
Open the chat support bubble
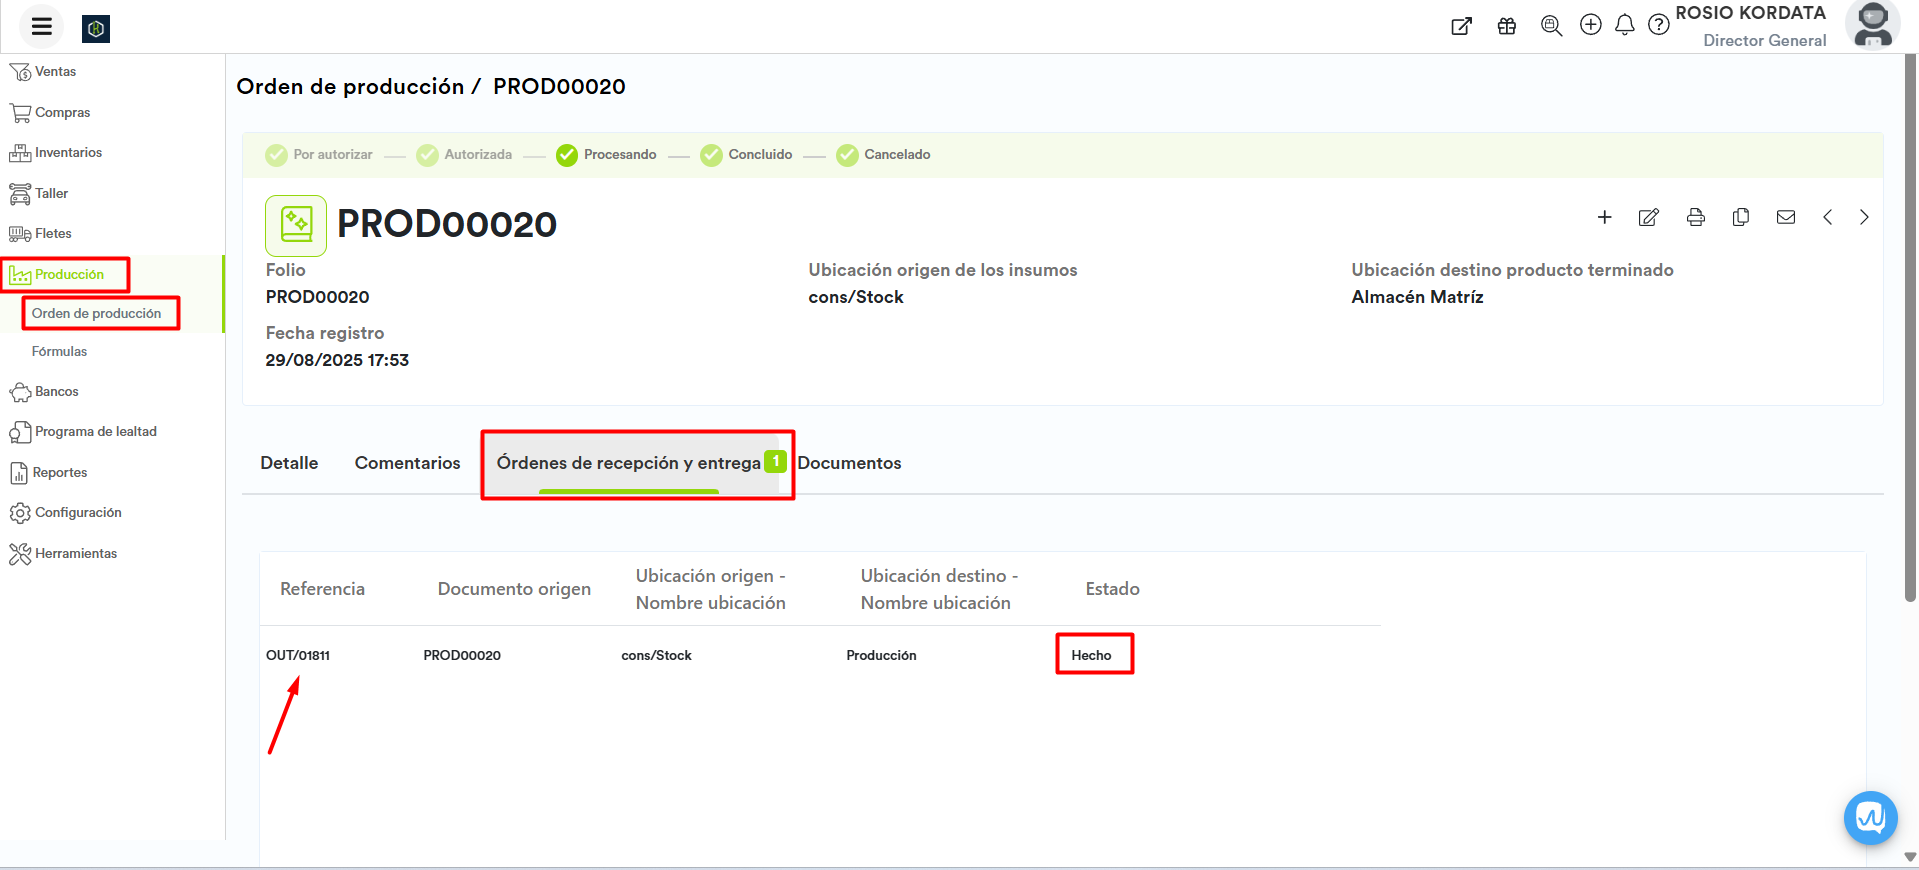click(x=1869, y=817)
